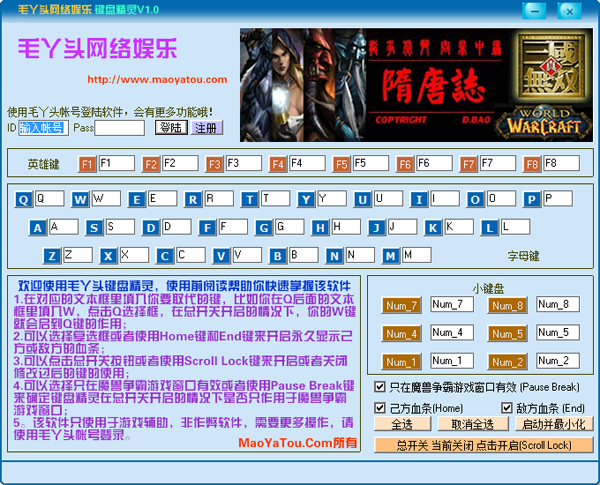Image resolution: width=600 pixels, height=485 pixels.
Task: Turn on master switch (Scroll Lock) button
Action: tap(484, 445)
